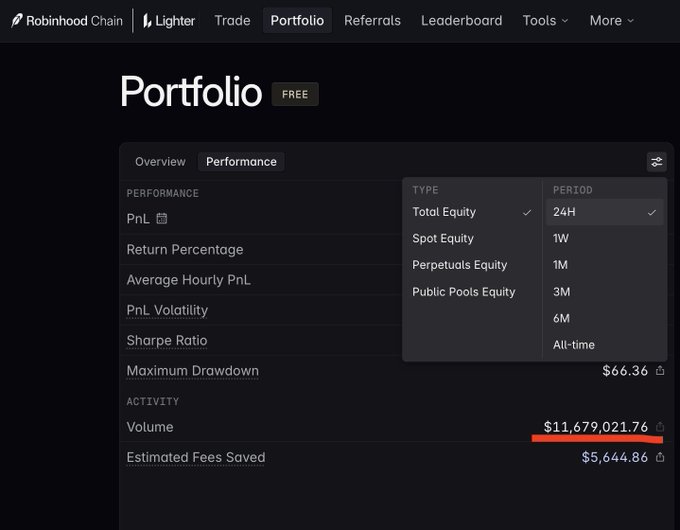Open the Portfolio nav item
This screenshot has height=530, width=680.
[297, 20]
